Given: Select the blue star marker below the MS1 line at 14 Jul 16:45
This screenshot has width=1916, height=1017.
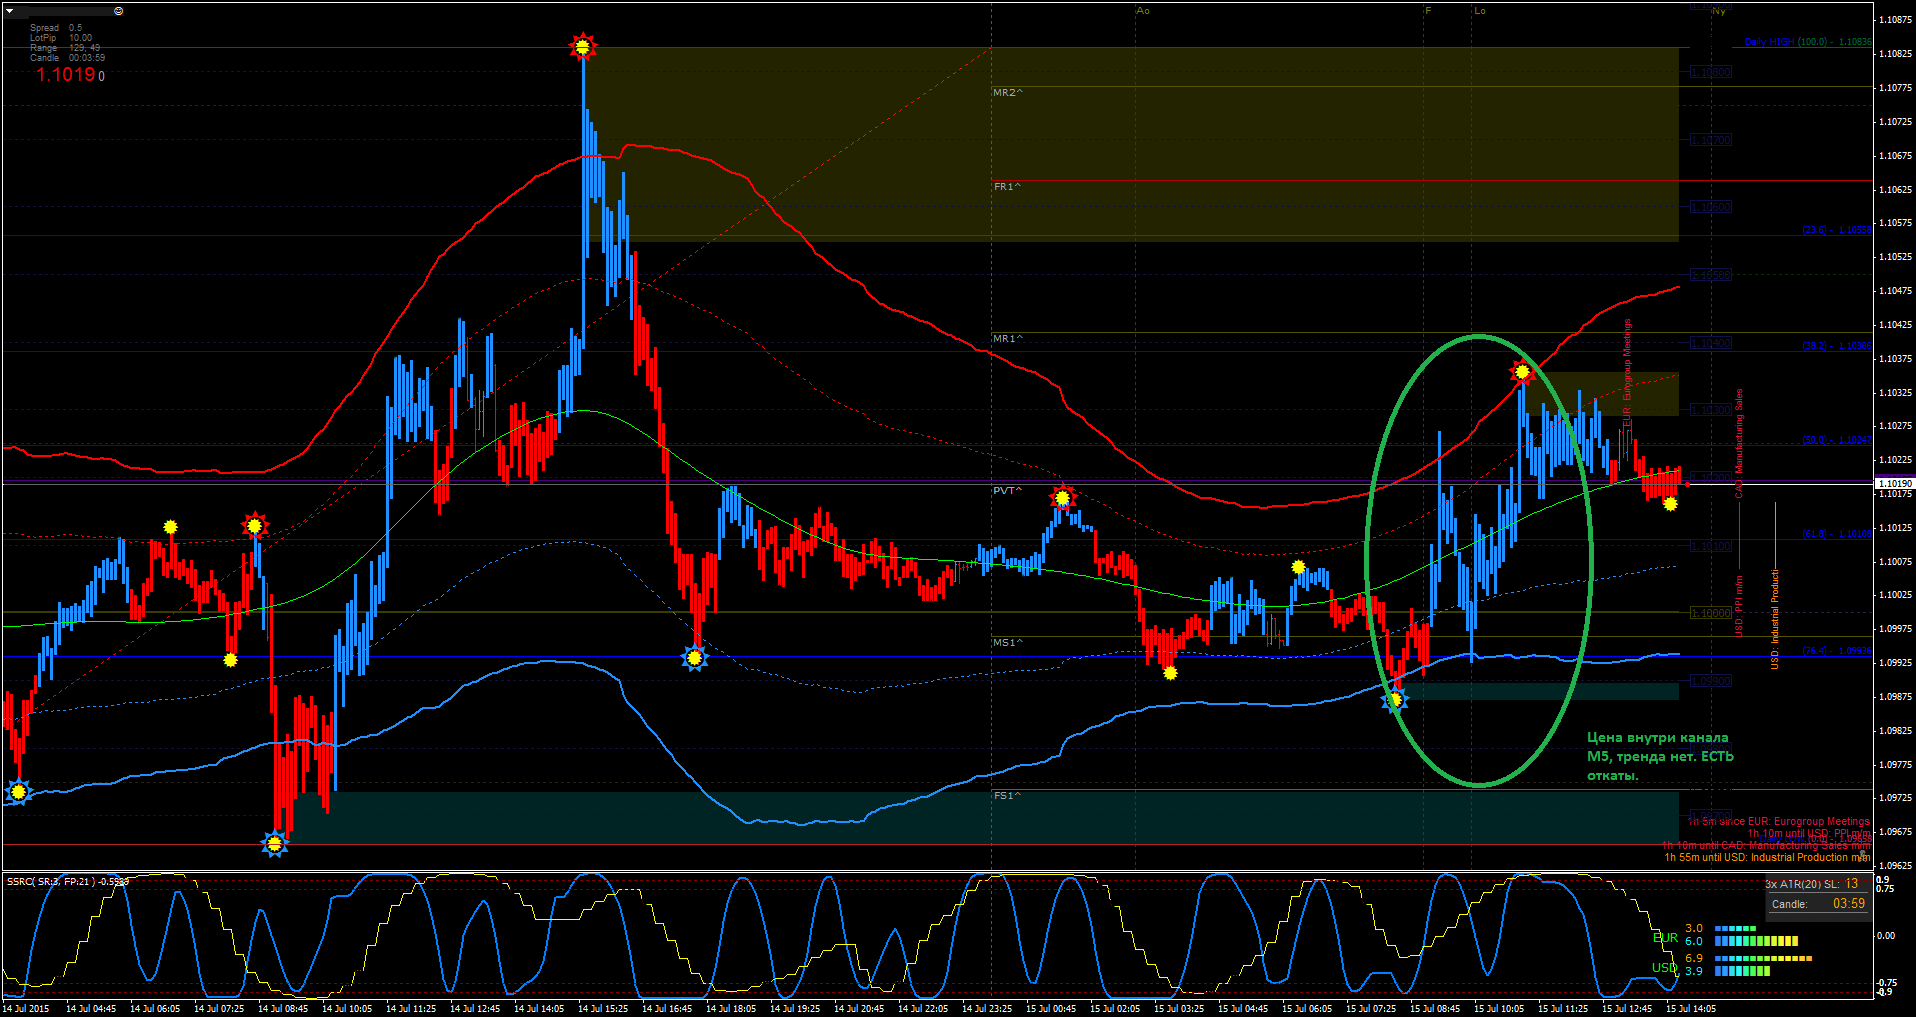Looking at the screenshot, I should (x=694, y=657).
